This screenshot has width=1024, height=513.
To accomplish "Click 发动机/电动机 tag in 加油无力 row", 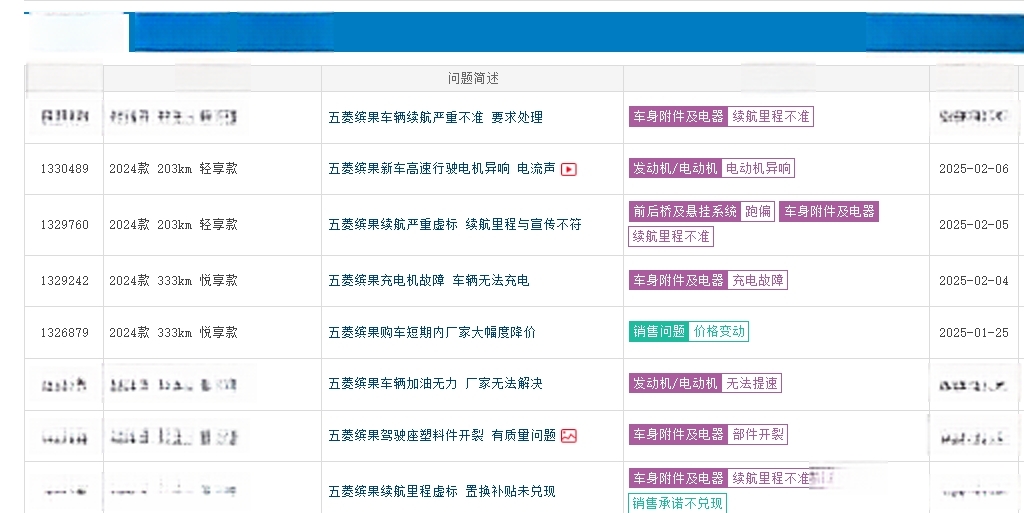I will [675, 383].
